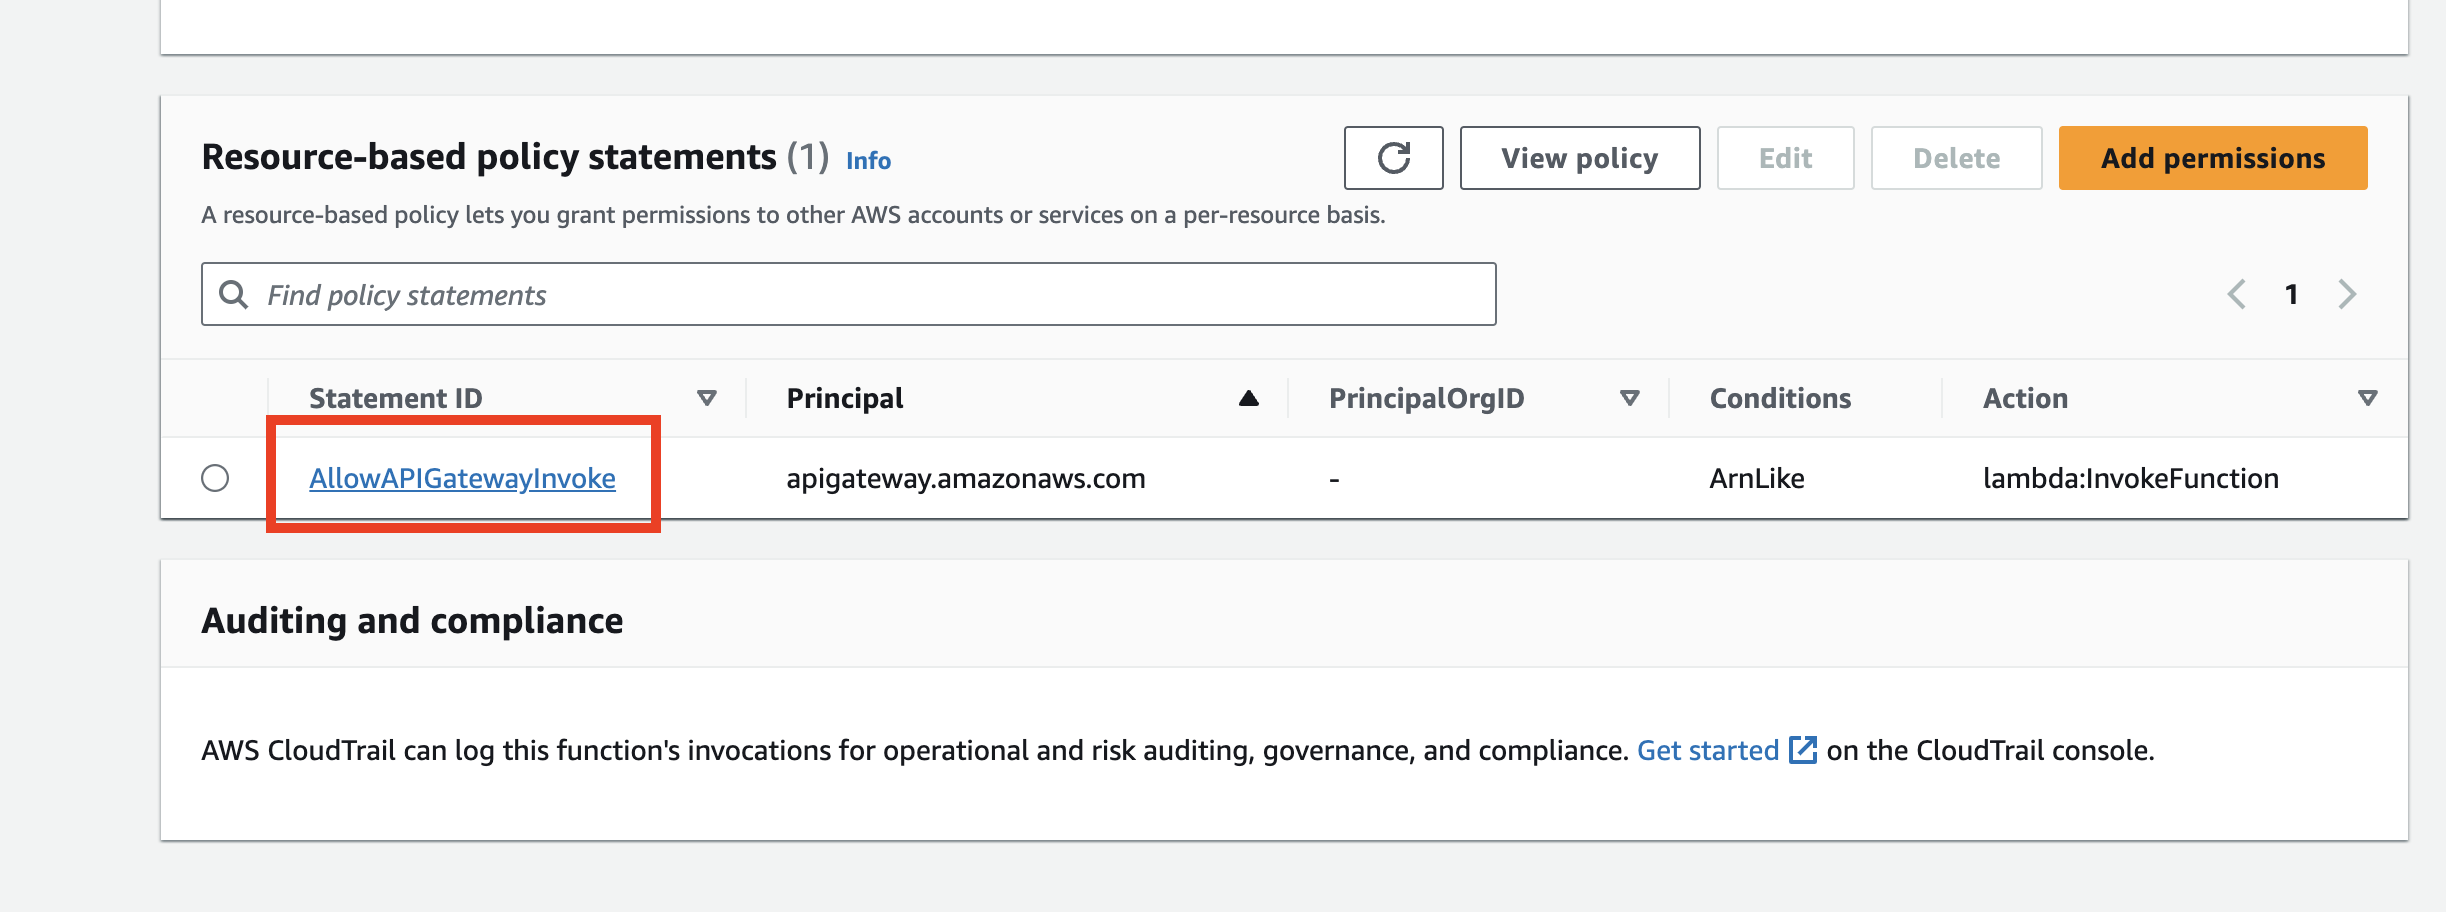Click inside the Find policy statements field

(x=700, y=294)
